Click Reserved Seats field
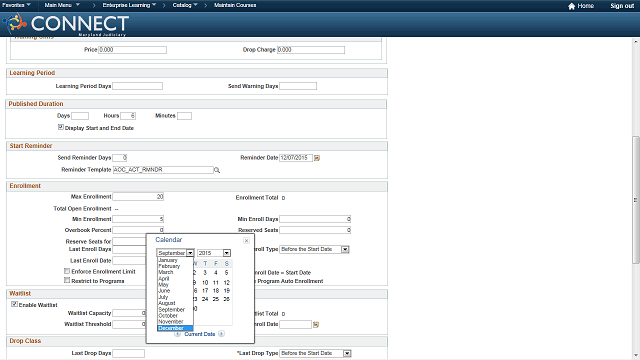Viewport: 640px width, 360px height. pos(315,230)
